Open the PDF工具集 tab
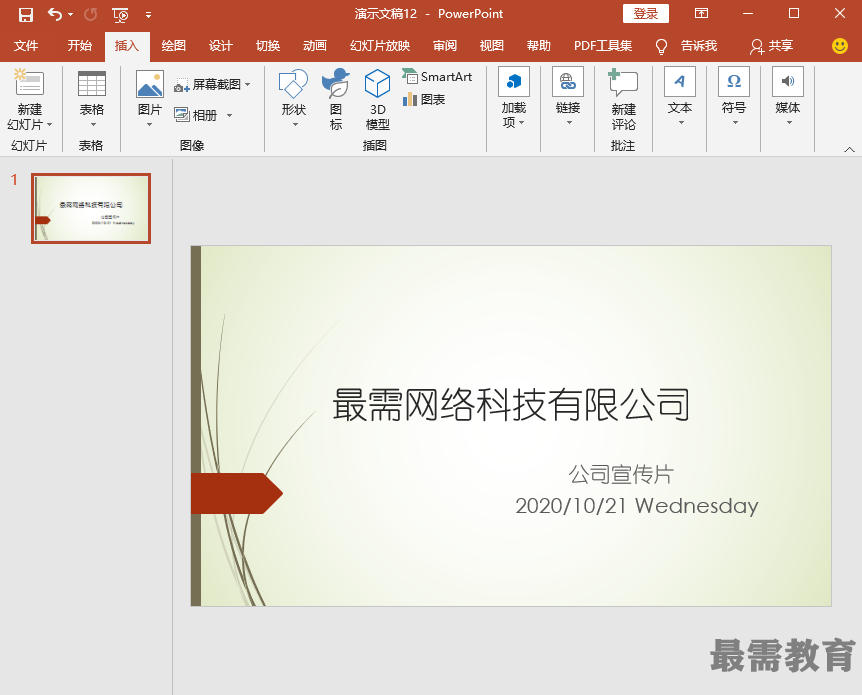The width and height of the screenshot is (862, 695). point(603,46)
